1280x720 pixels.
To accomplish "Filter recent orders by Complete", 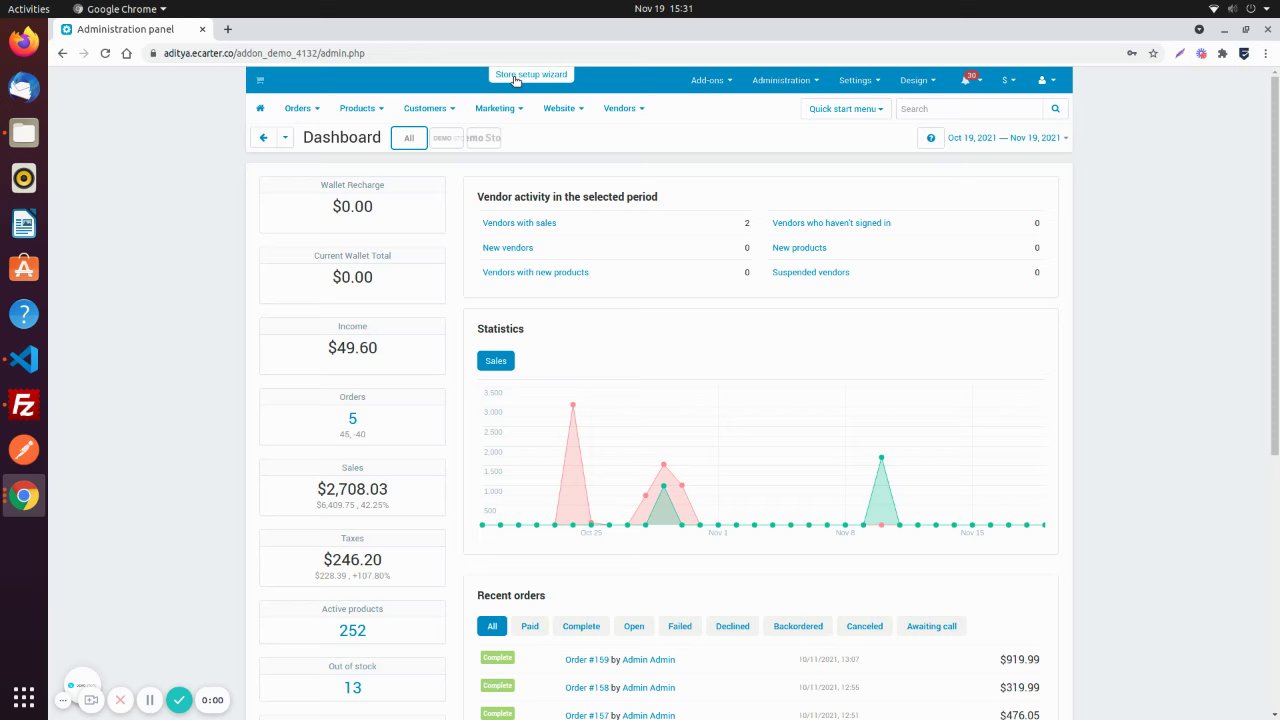I will [x=581, y=626].
